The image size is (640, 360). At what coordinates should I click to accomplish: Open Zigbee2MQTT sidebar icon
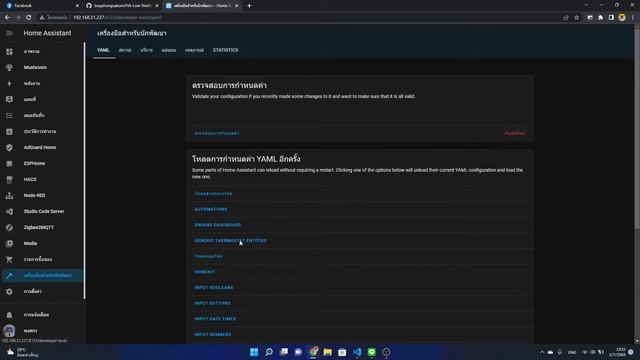coord(9,227)
